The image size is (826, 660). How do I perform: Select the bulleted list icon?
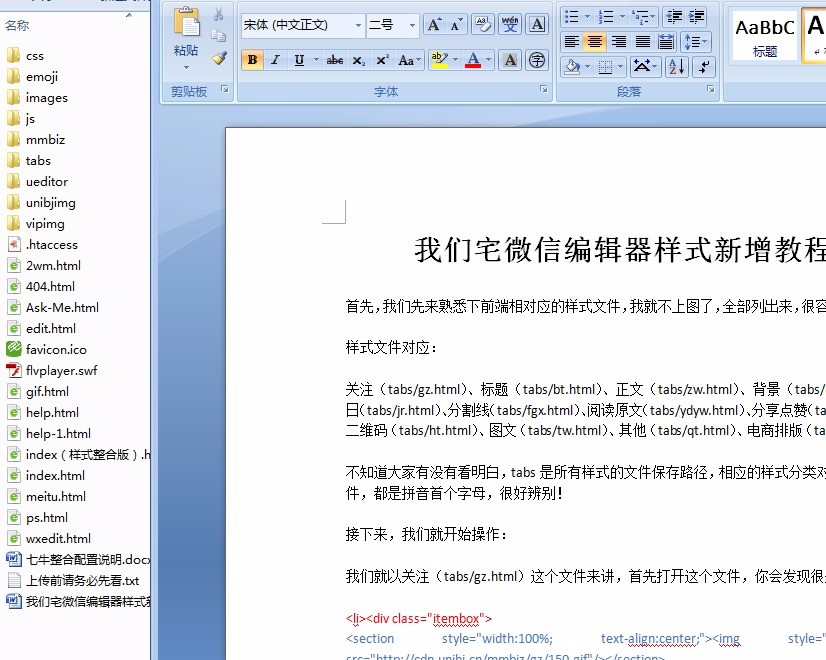pyautogui.click(x=573, y=15)
